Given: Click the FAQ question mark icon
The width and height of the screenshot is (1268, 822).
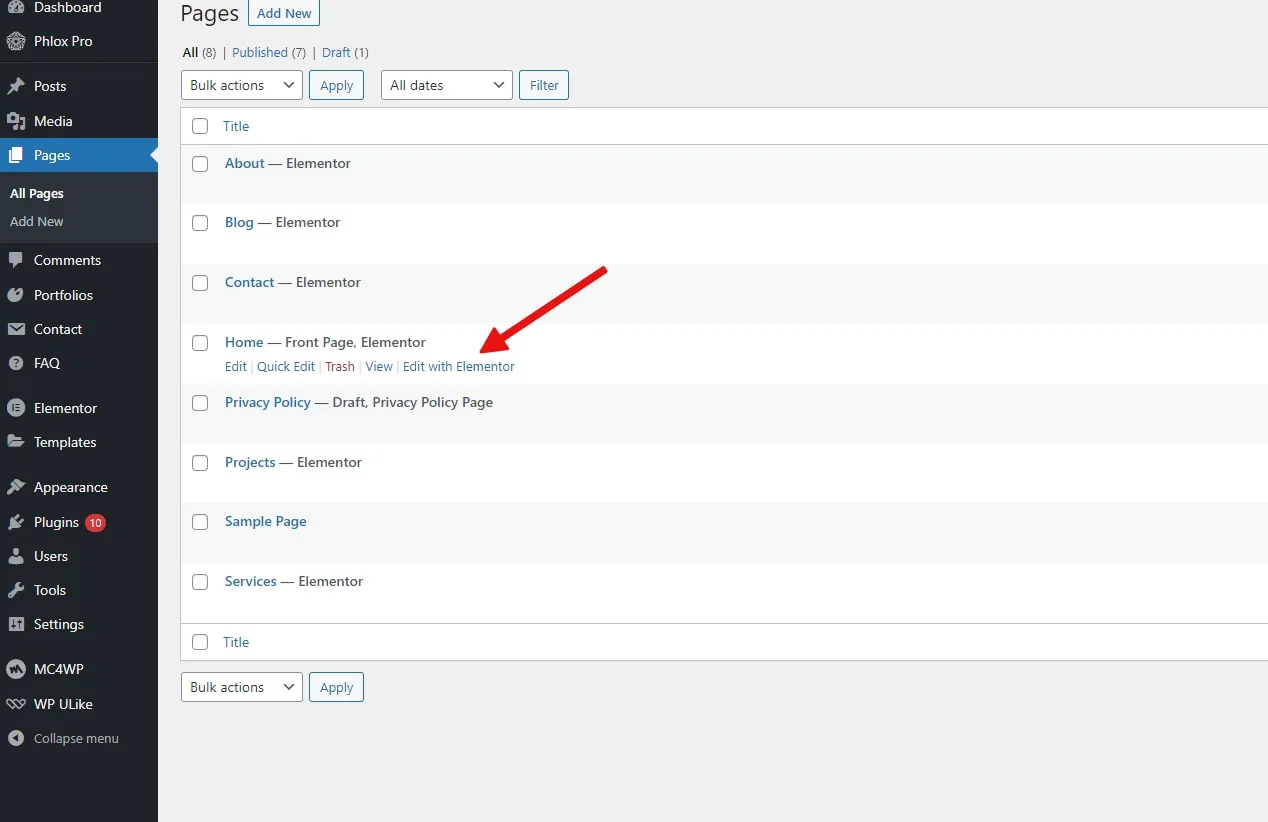Looking at the screenshot, I should point(16,363).
